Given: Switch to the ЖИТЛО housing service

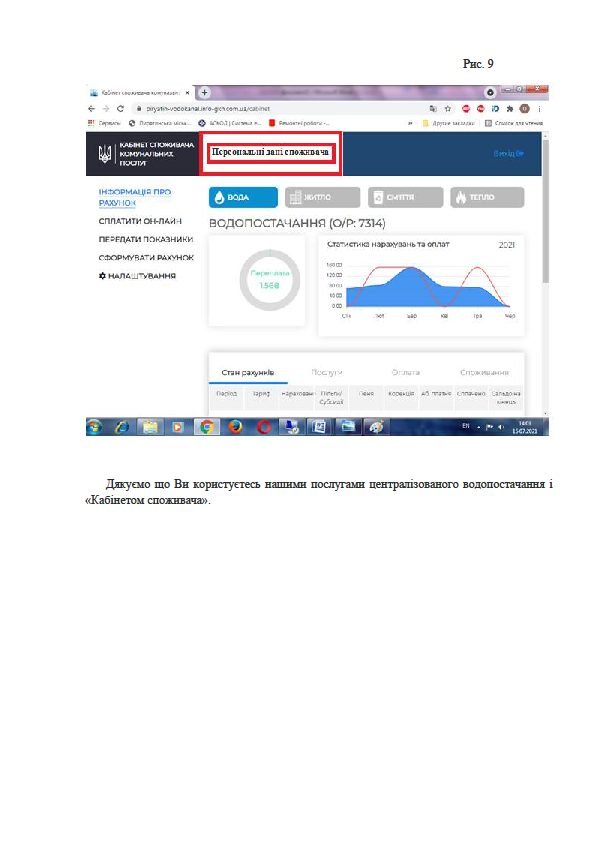Looking at the screenshot, I should click(x=322, y=197).
